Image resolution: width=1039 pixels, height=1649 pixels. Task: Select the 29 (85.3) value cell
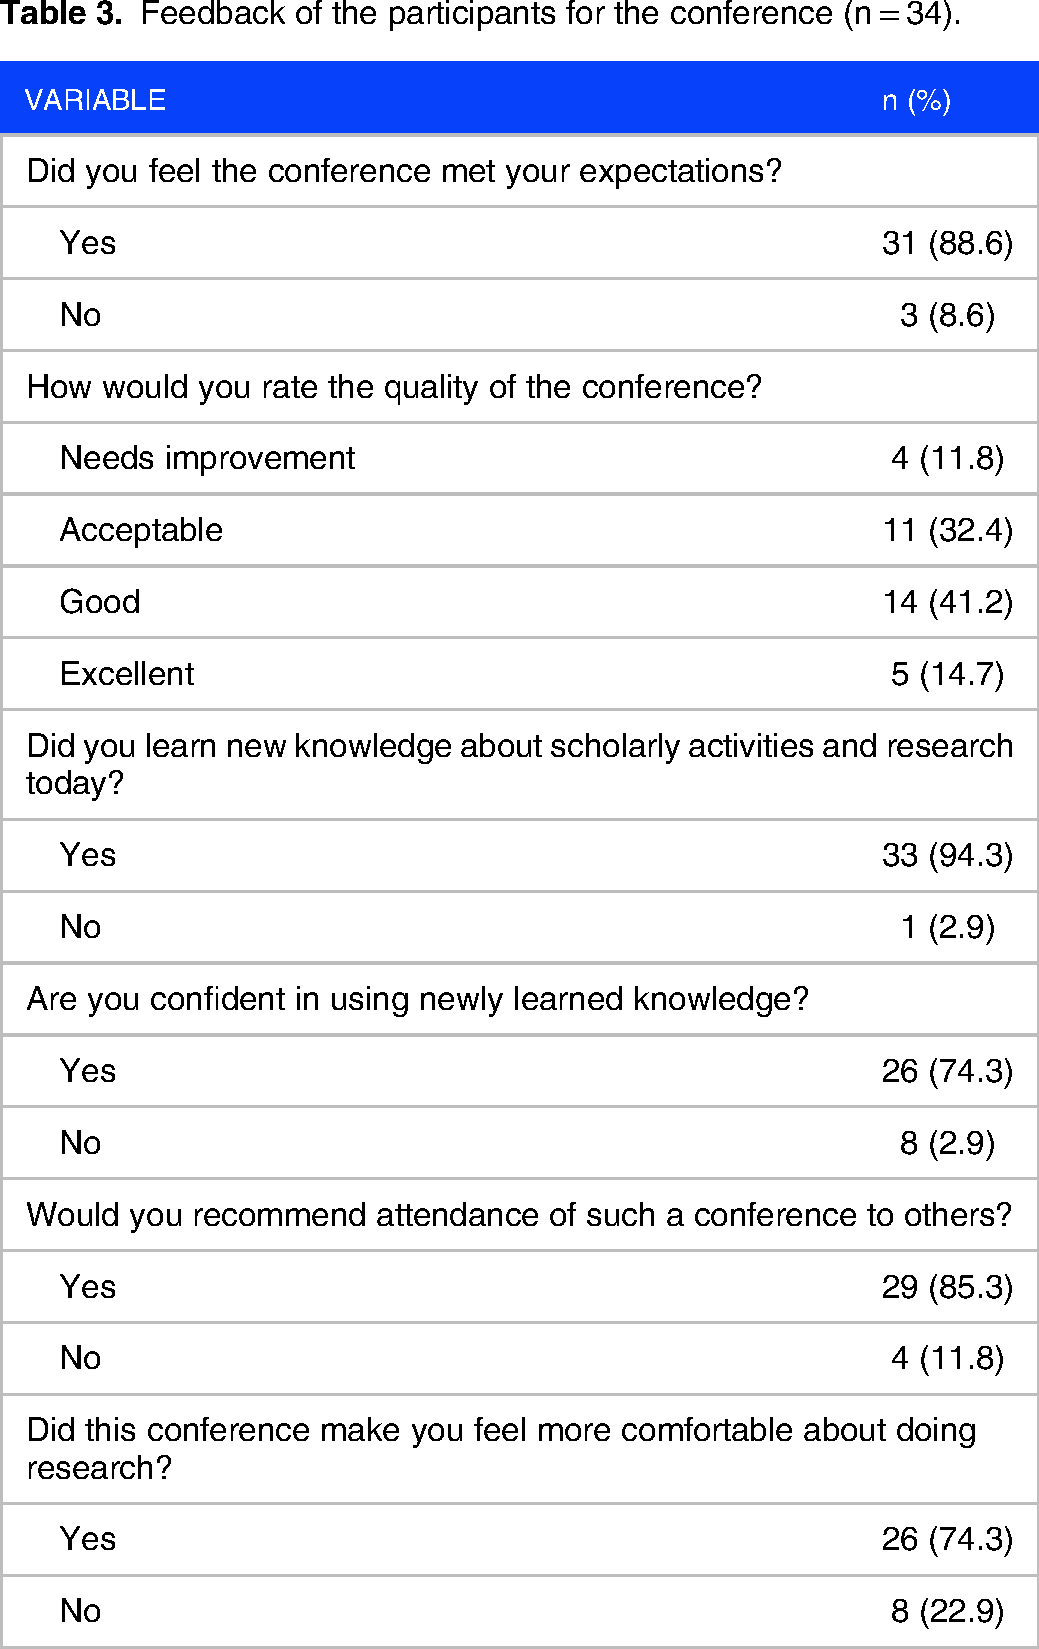click(x=947, y=1287)
